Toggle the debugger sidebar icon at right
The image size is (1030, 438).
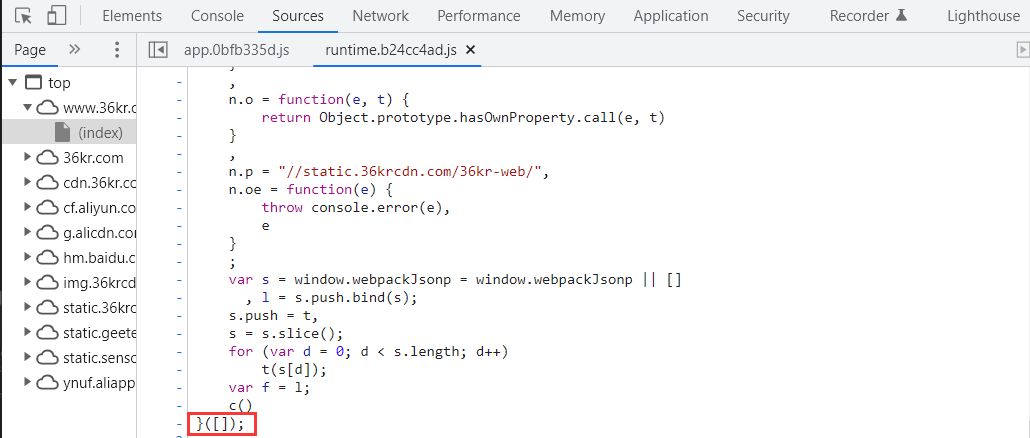pos(1022,50)
